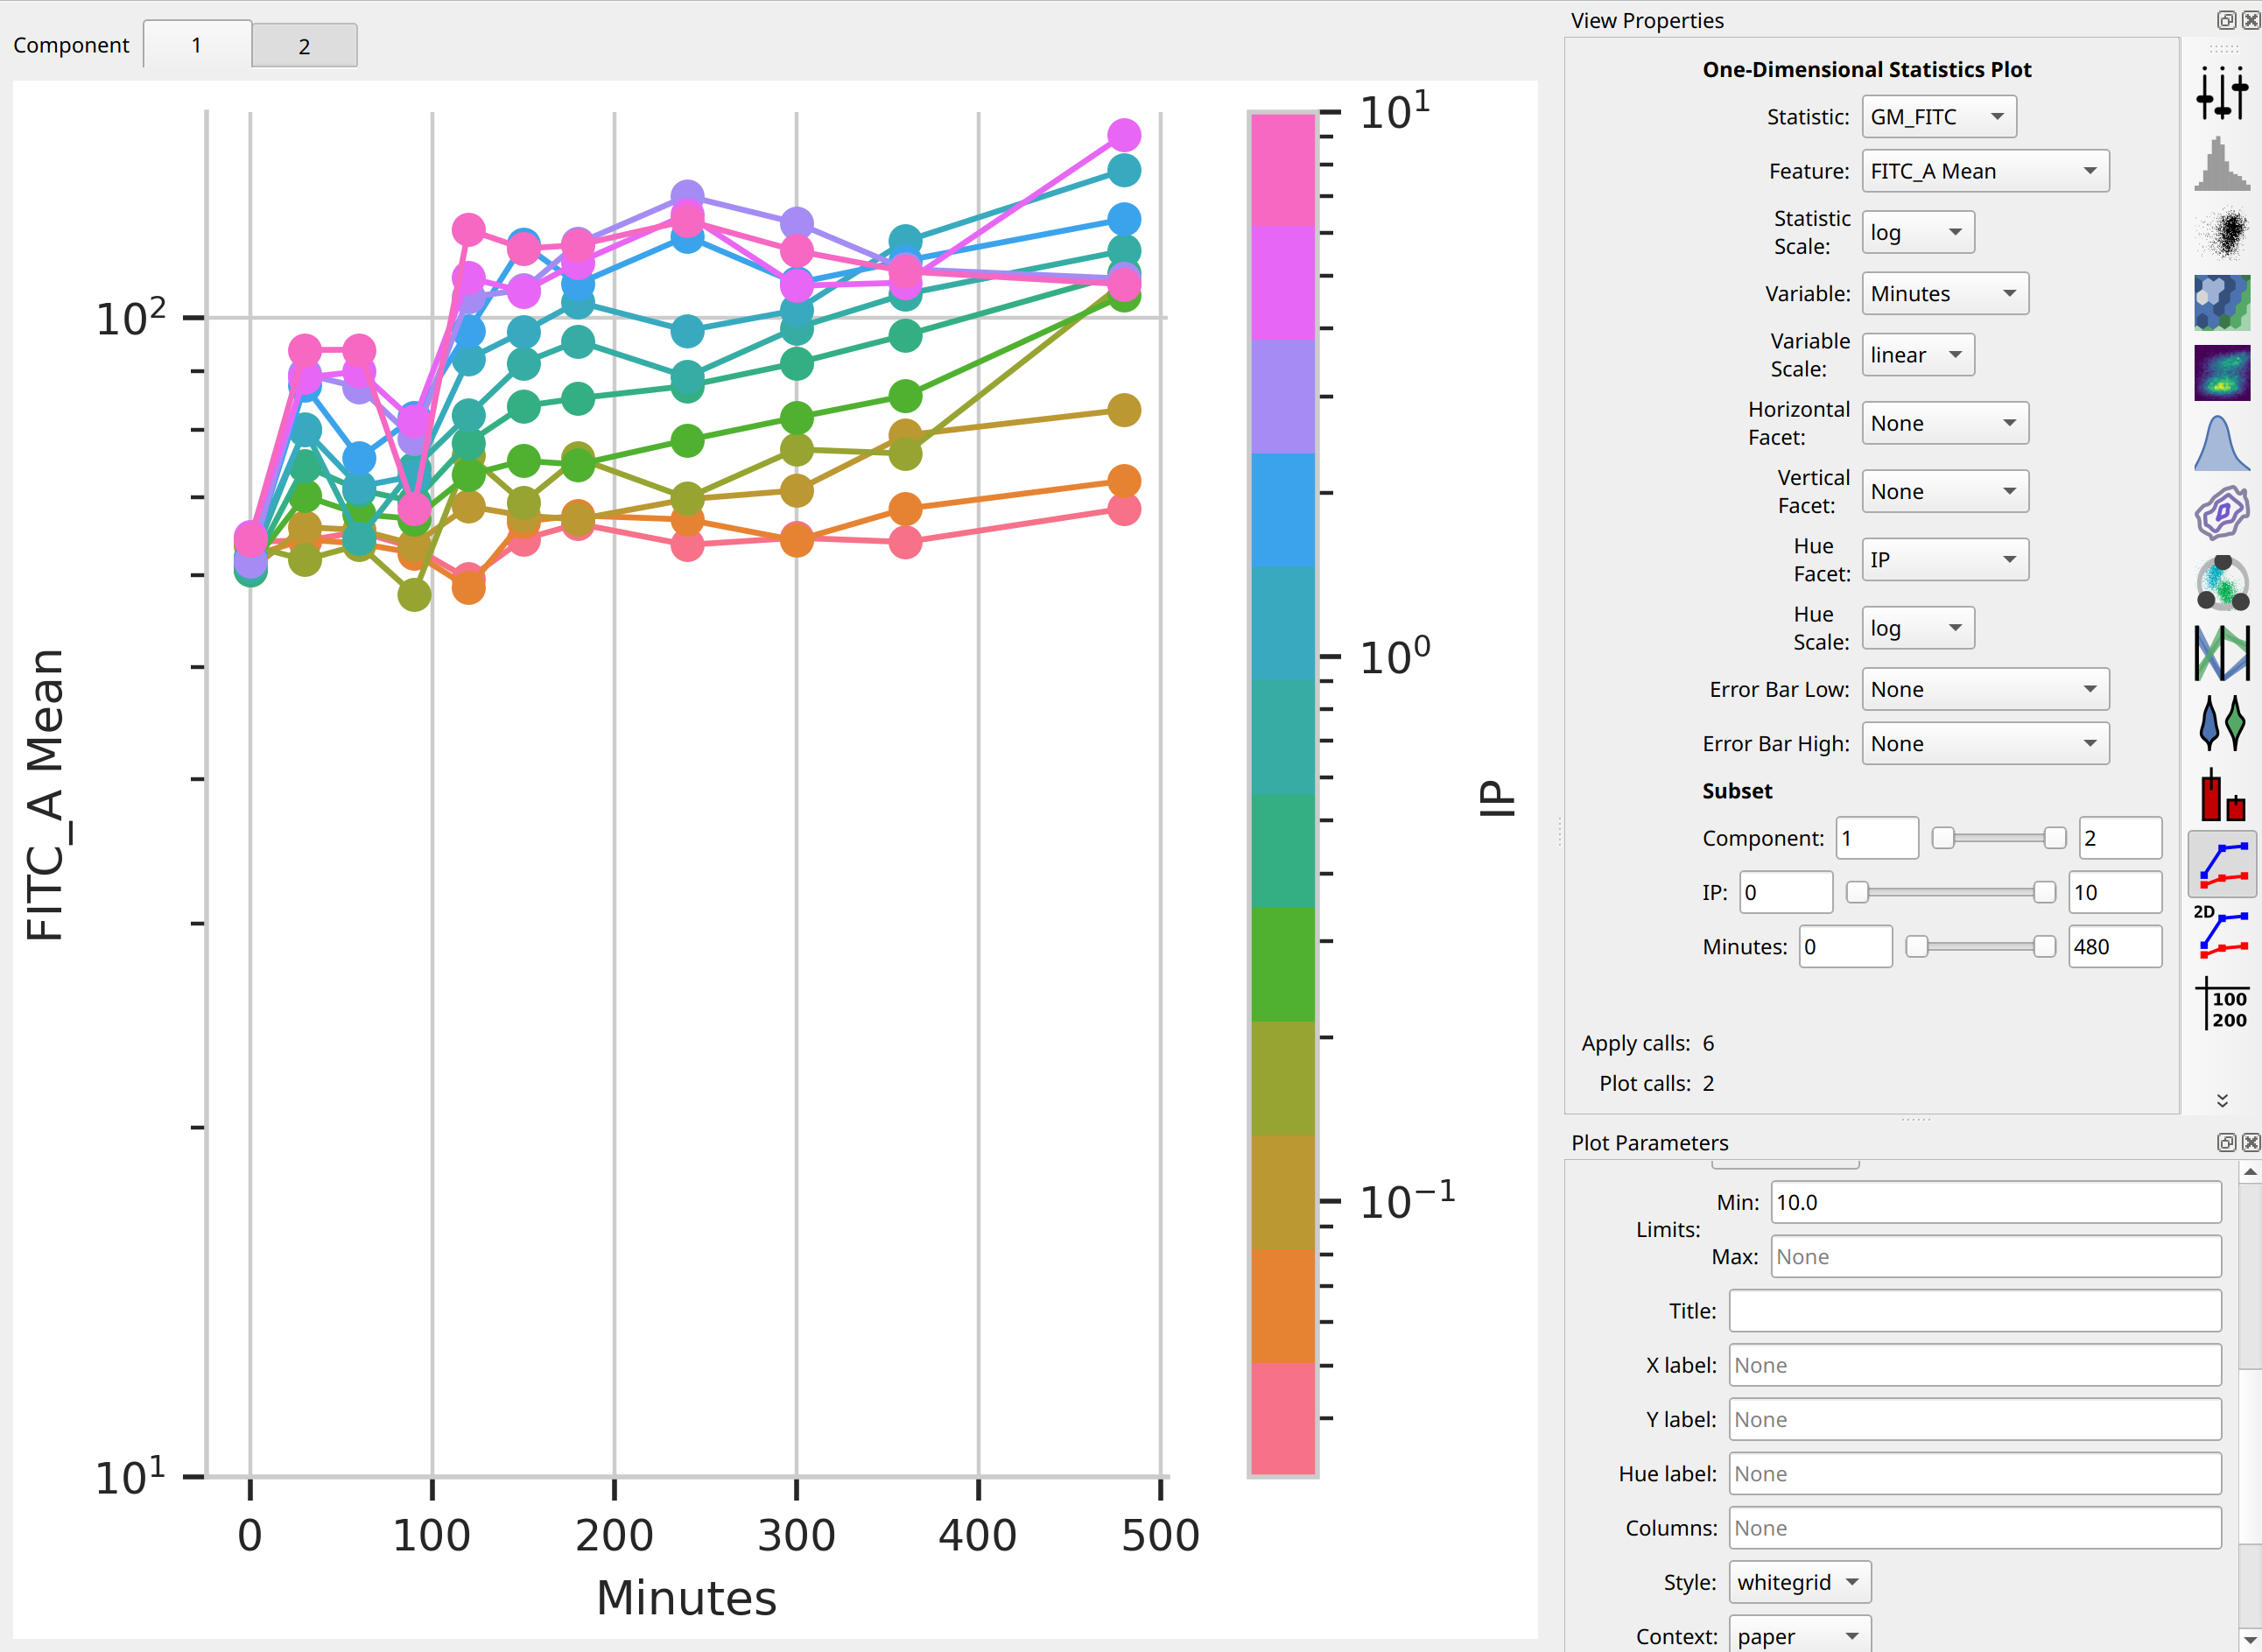Expand more view icons chevron

pyautogui.click(x=2222, y=1100)
